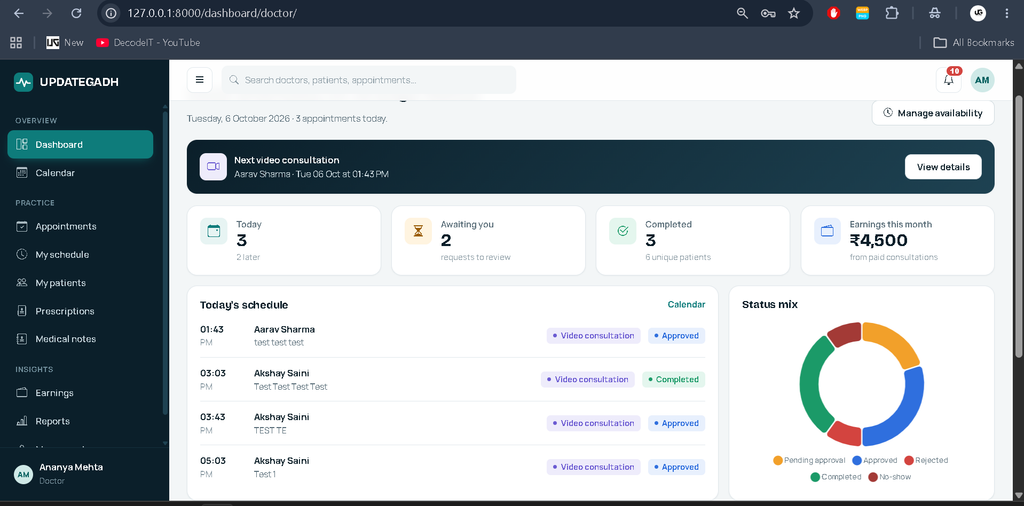Click the Completed badge on 03:03 row
This screenshot has height=506, width=1024.
(x=674, y=379)
